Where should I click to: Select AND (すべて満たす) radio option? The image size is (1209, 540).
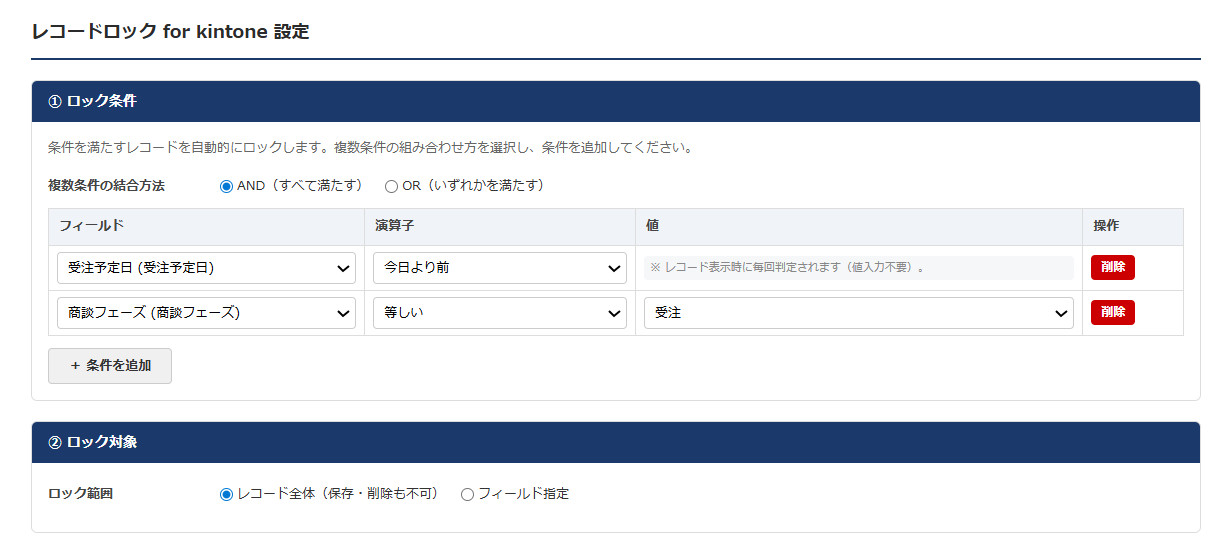226,186
